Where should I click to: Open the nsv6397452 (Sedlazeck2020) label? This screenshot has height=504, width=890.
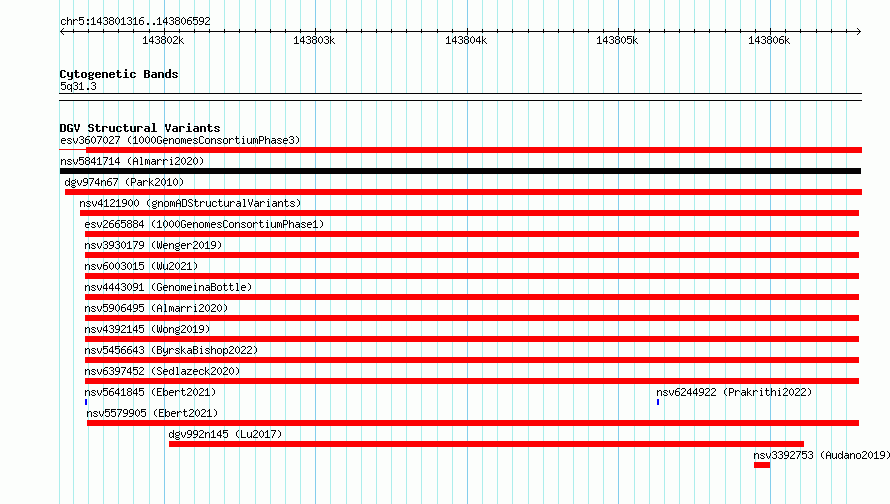pyautogui.click(x=162, y=371)
